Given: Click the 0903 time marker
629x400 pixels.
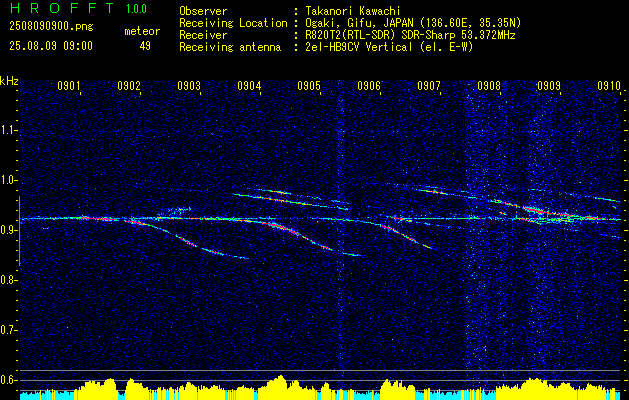Looking at the screenshot, I should click(189, 86).
